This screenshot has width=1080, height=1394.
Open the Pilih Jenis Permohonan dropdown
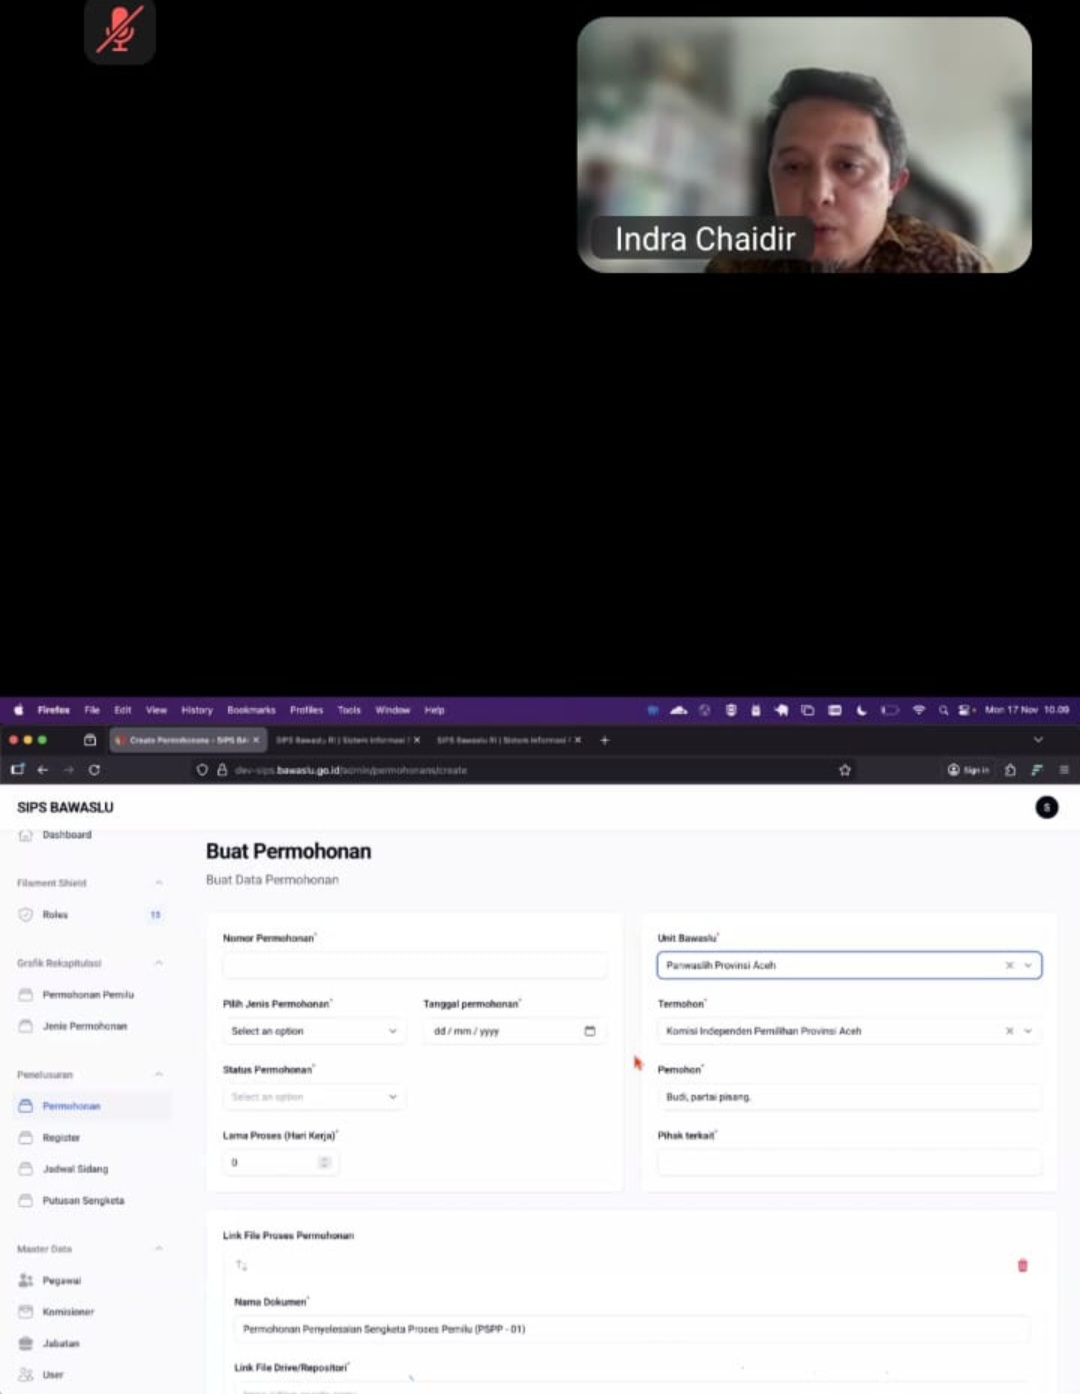[313, 1031]
